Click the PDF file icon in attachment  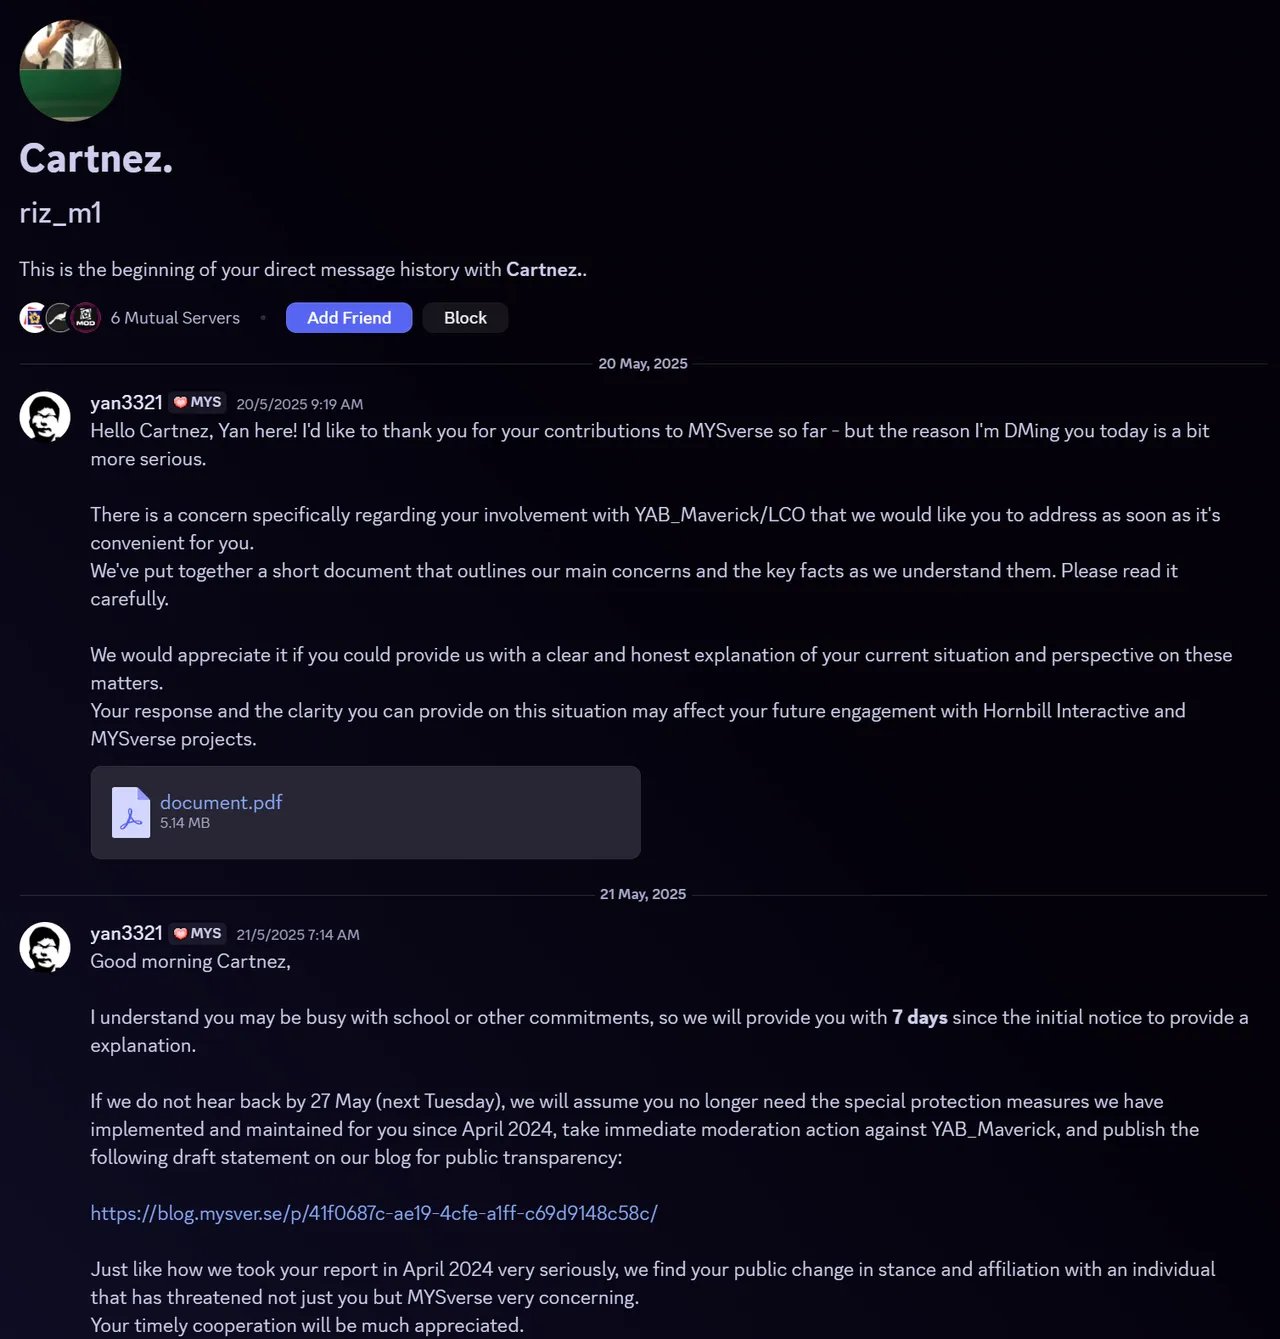click(x=130, y=812)
